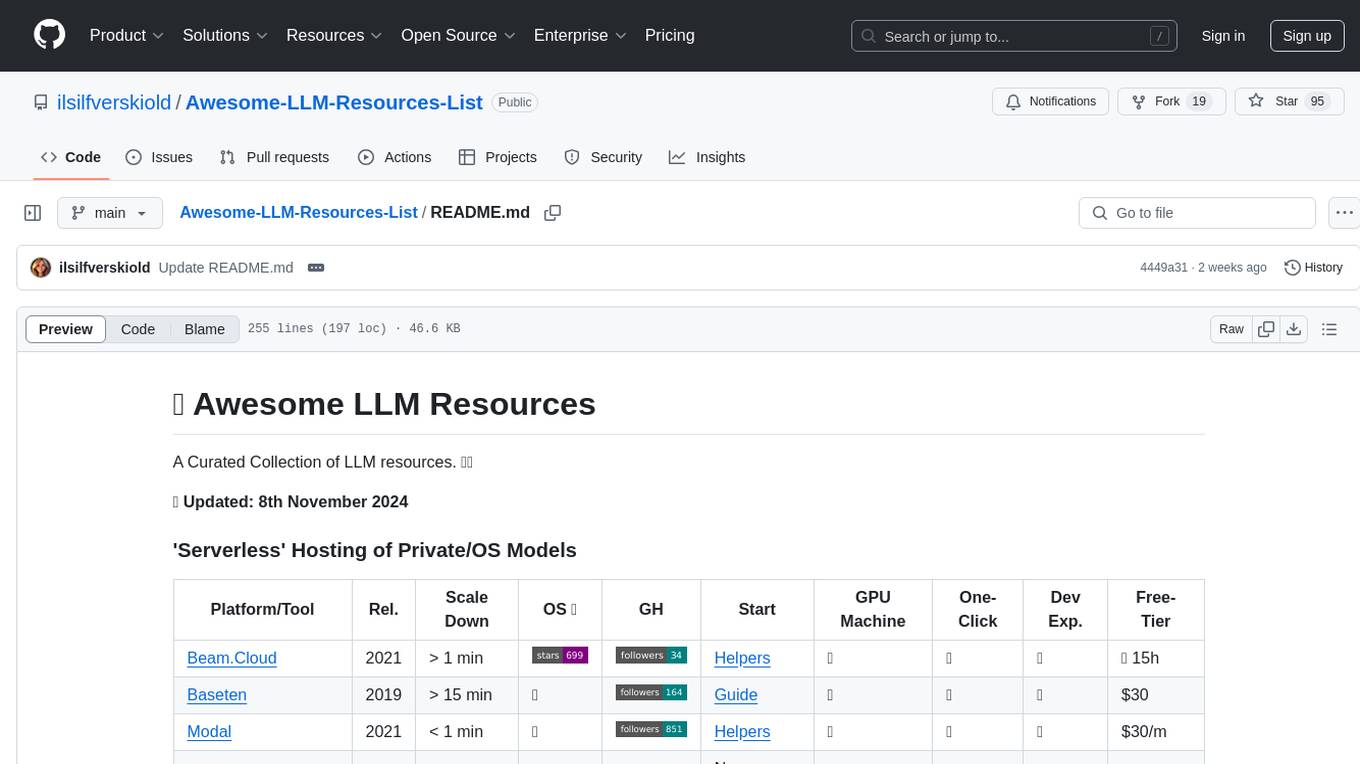Open the commit author avatar
Viewport: 1360px width, 764px height.
[41, 267]
